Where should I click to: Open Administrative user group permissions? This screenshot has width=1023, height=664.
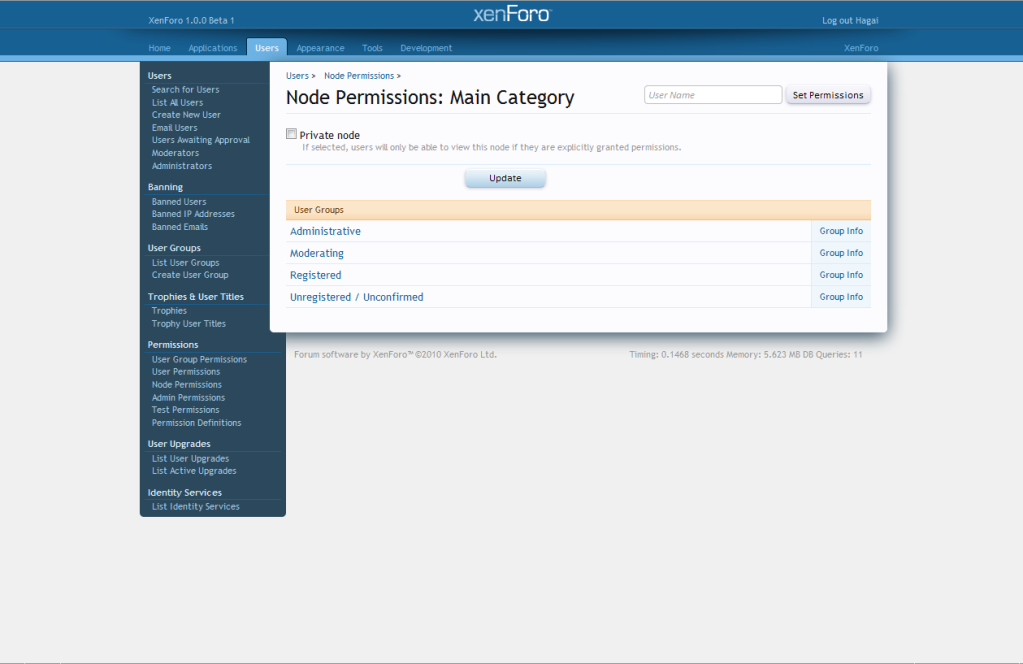(326, 231)
